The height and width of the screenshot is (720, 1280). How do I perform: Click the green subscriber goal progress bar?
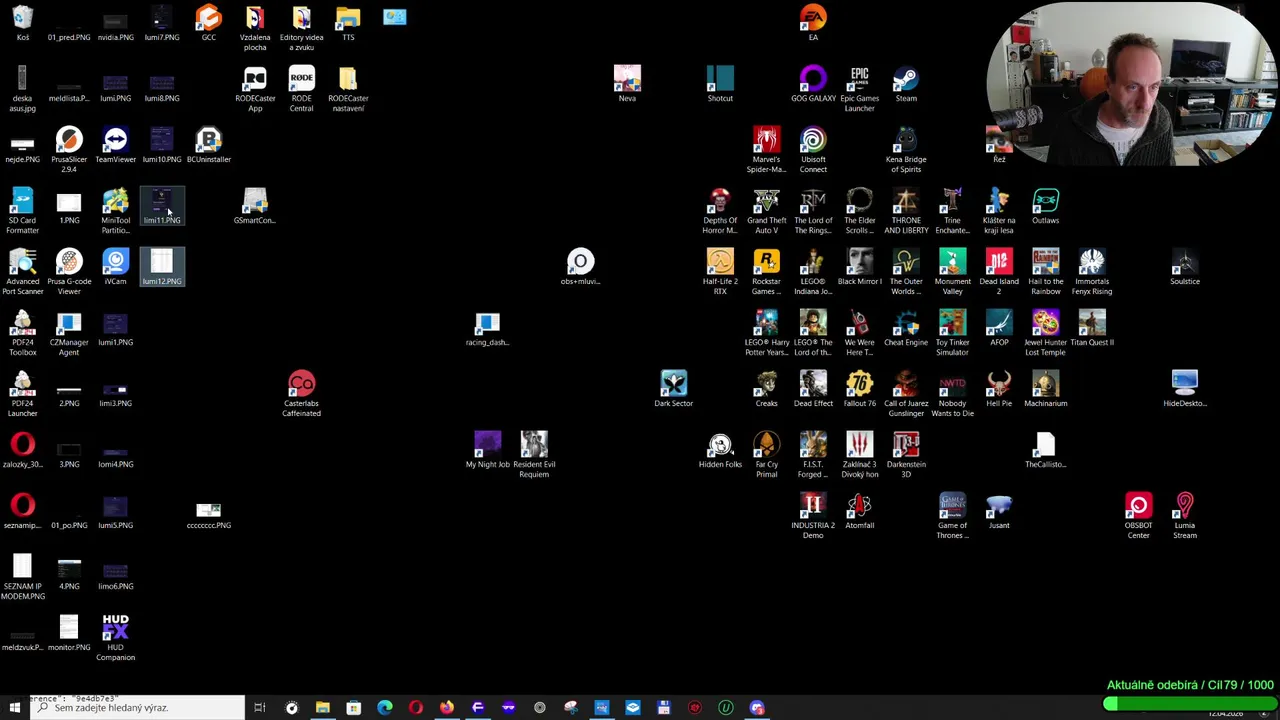(x=1189, y=704)
